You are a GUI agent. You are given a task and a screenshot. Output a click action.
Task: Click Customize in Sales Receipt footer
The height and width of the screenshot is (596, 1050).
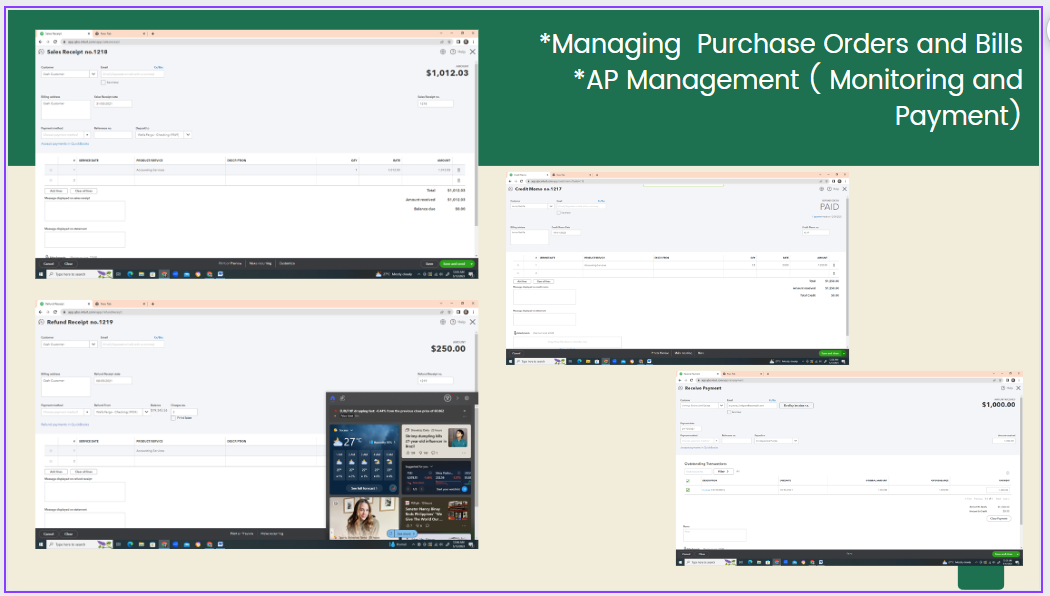point(287,263)
